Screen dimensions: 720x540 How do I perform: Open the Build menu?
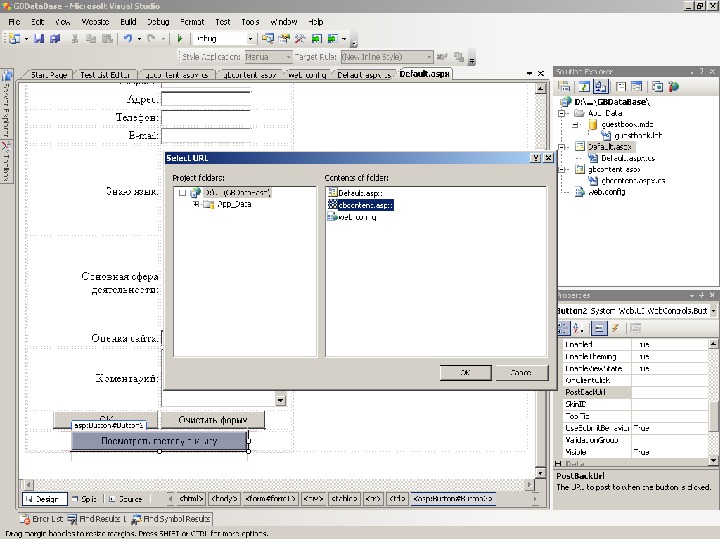(x=128, y=21)
